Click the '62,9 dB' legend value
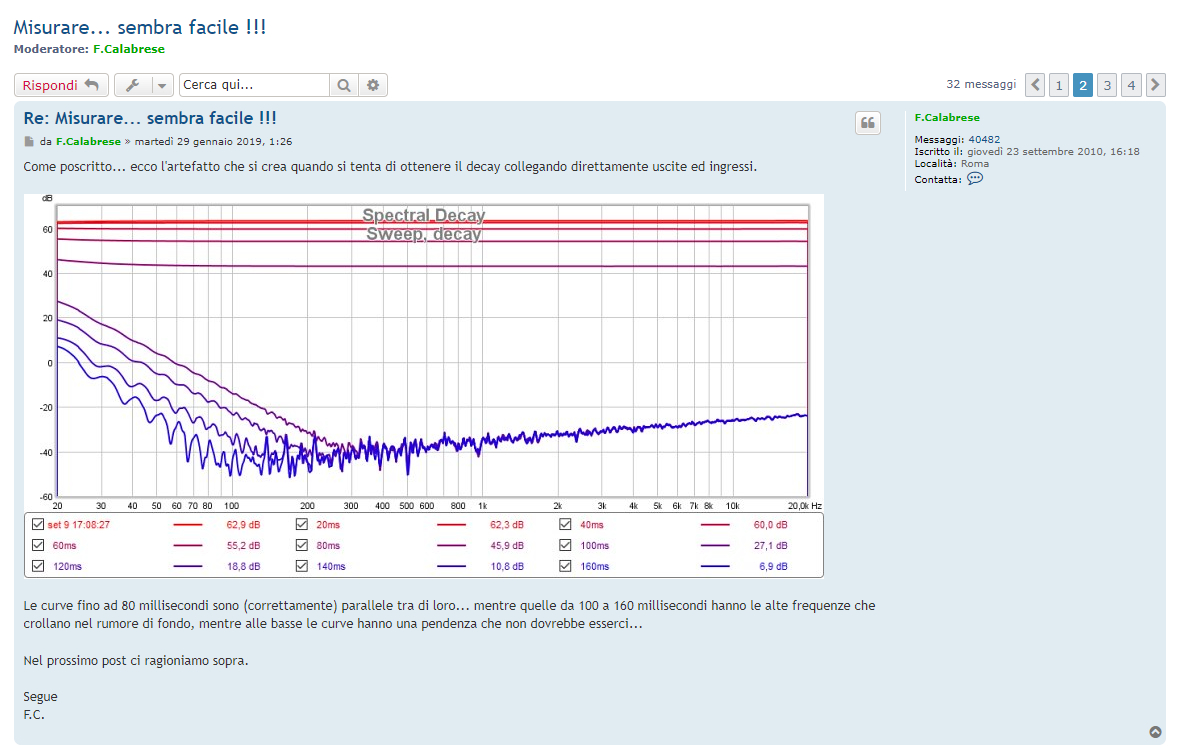 pos(243,525)
